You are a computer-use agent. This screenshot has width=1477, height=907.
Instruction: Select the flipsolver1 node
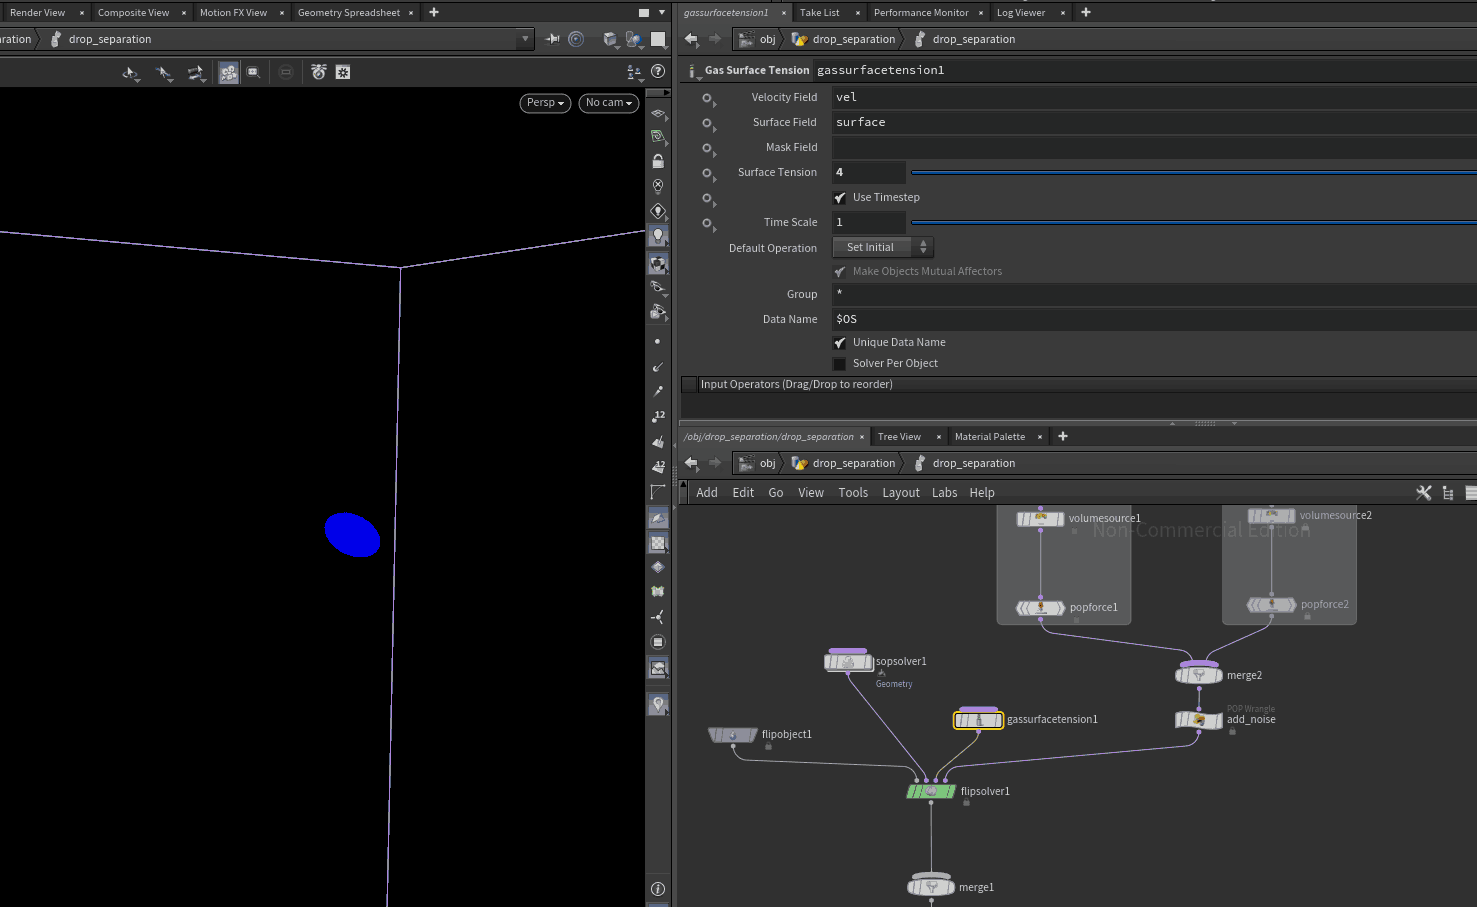[931, 791]
